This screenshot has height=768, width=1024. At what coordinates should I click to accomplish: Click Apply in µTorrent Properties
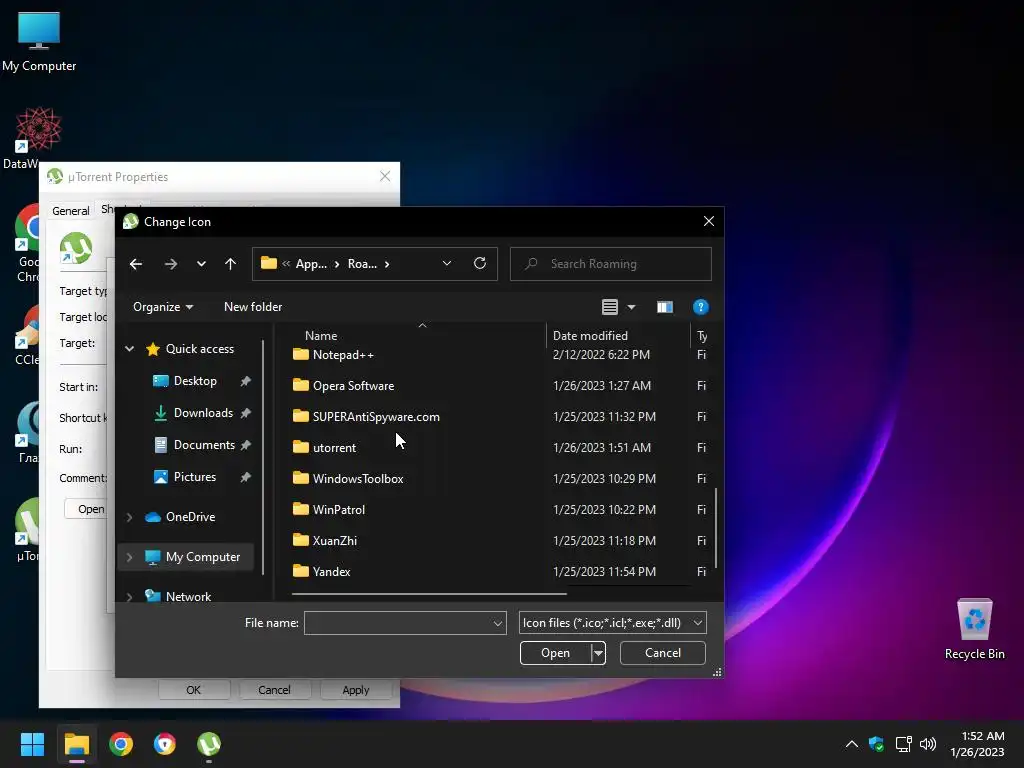[355, 690]
